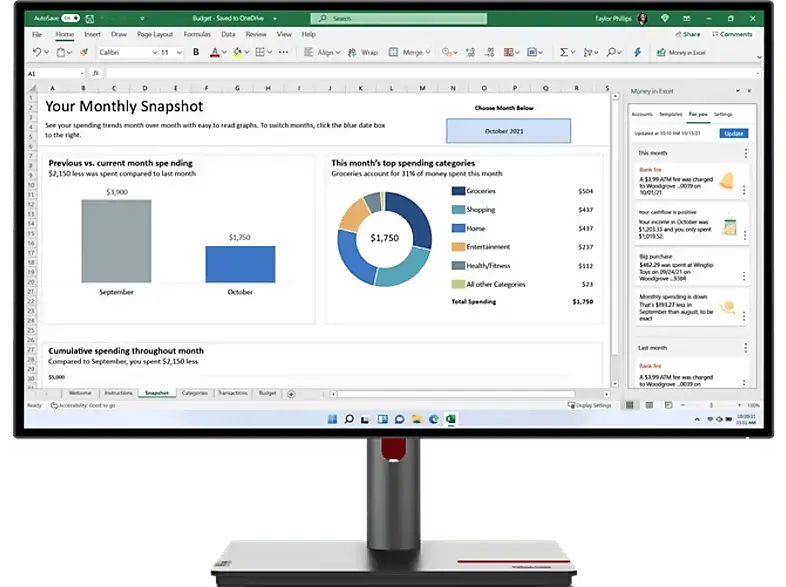Click the Share button

(688, 34)
